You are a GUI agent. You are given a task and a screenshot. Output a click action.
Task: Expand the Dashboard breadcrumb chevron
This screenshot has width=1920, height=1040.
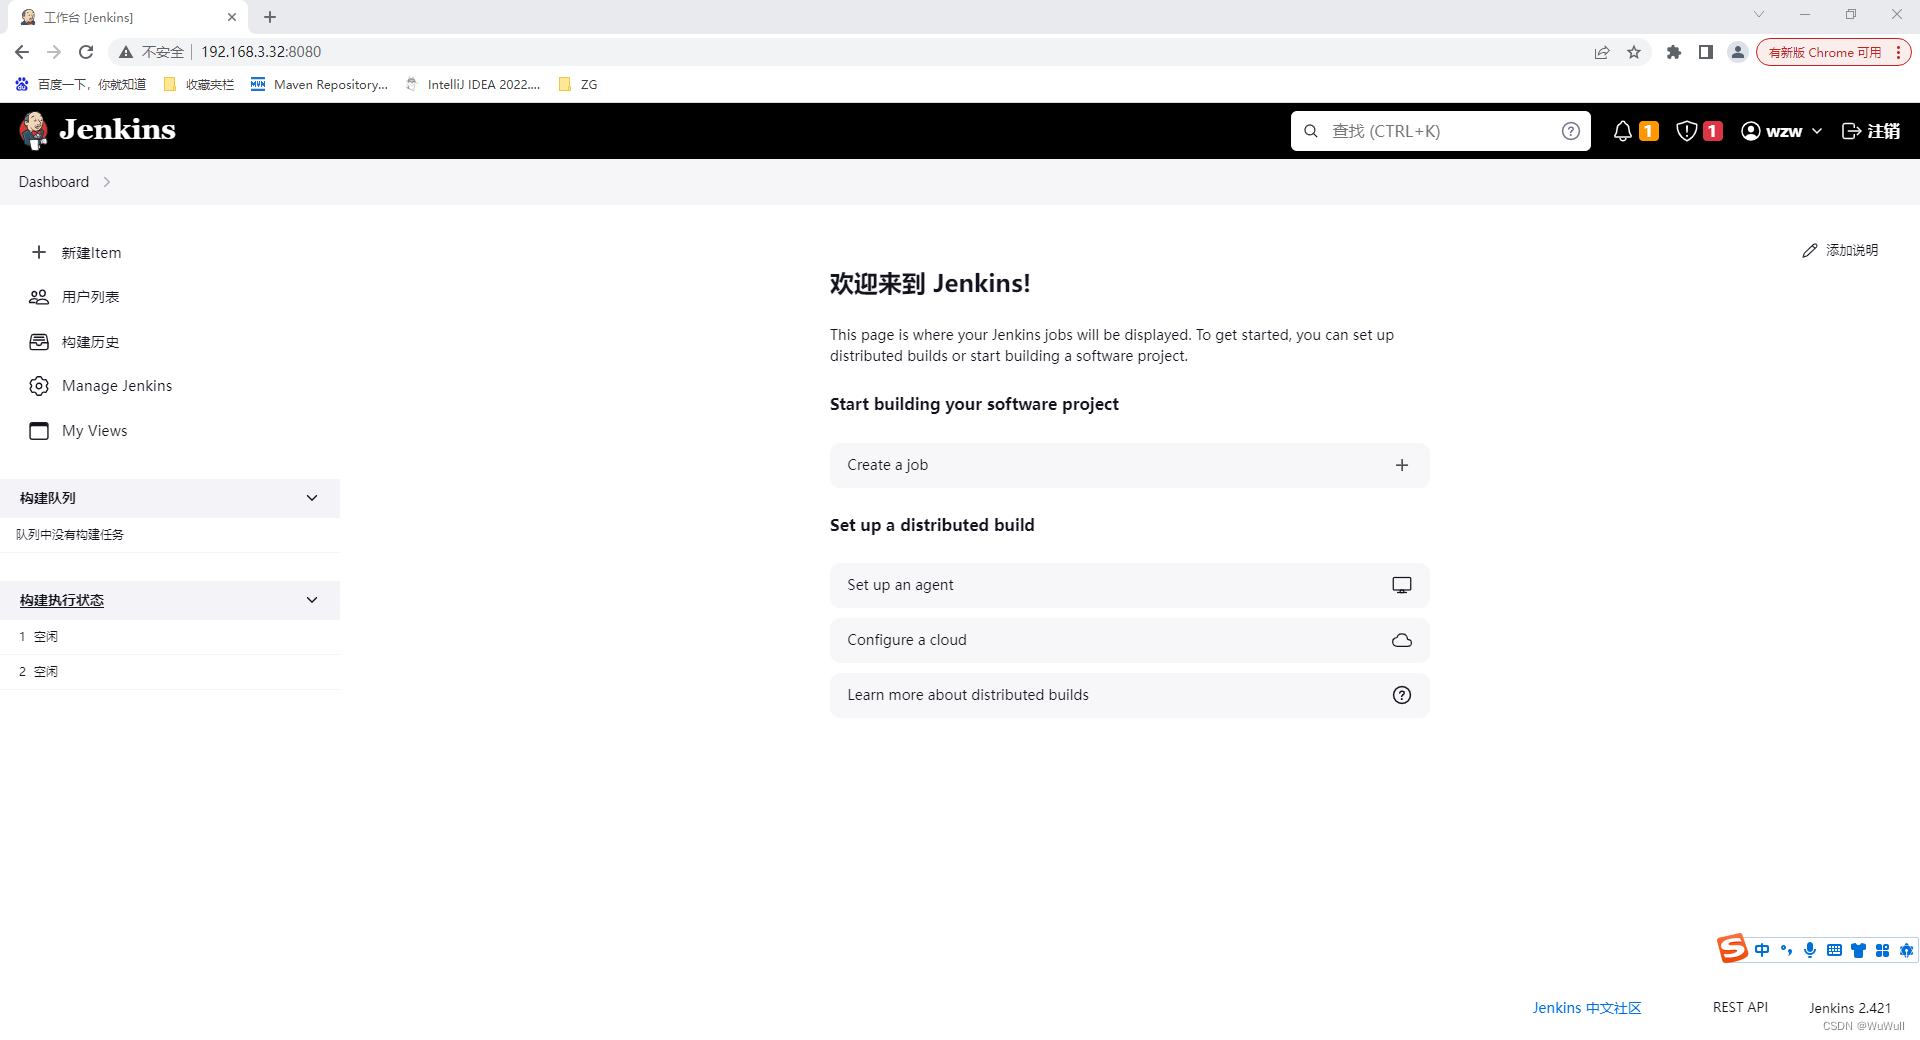pos(107,182)
